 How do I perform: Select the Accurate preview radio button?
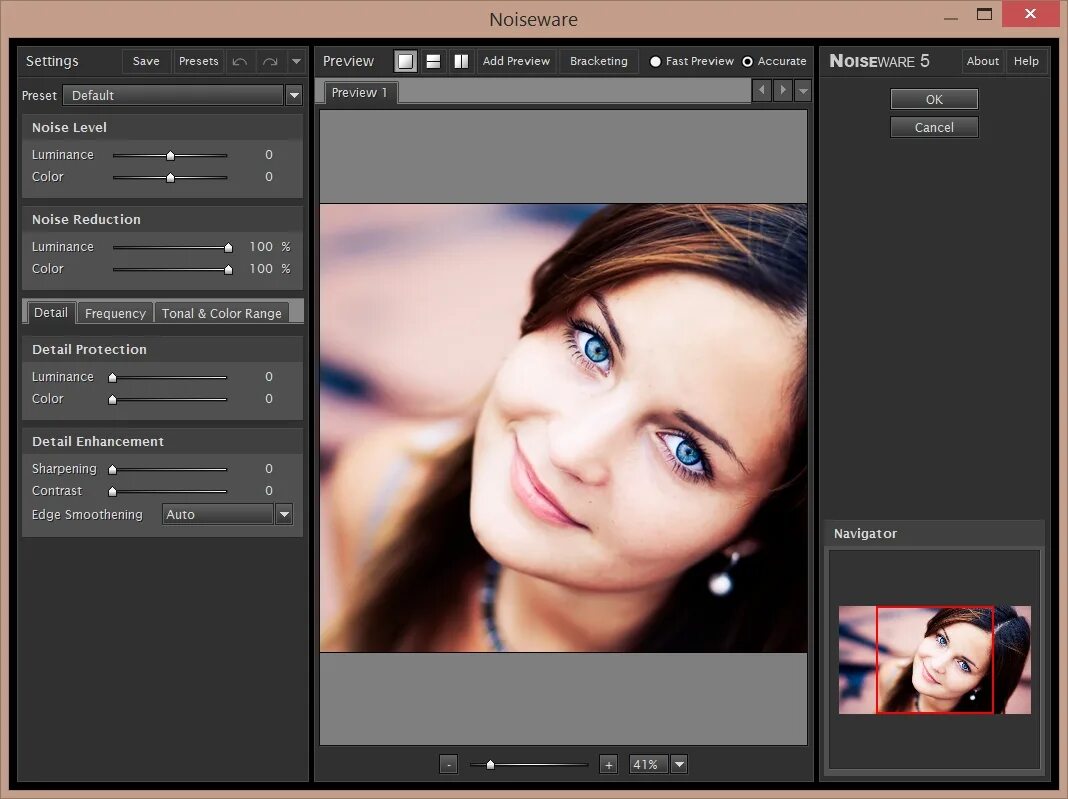point(747,61)
